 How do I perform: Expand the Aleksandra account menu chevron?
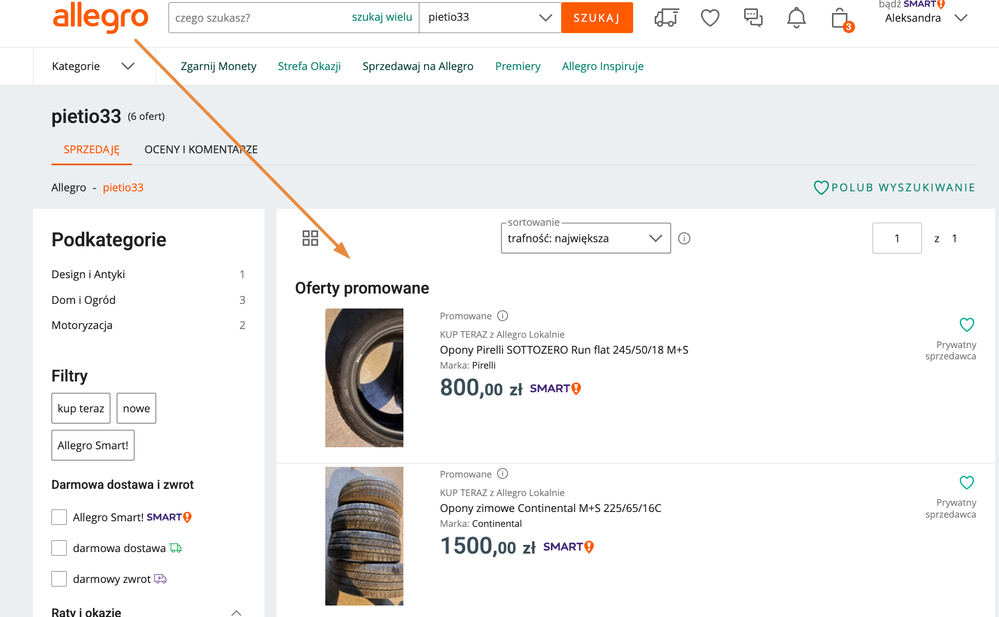(961, 18)
